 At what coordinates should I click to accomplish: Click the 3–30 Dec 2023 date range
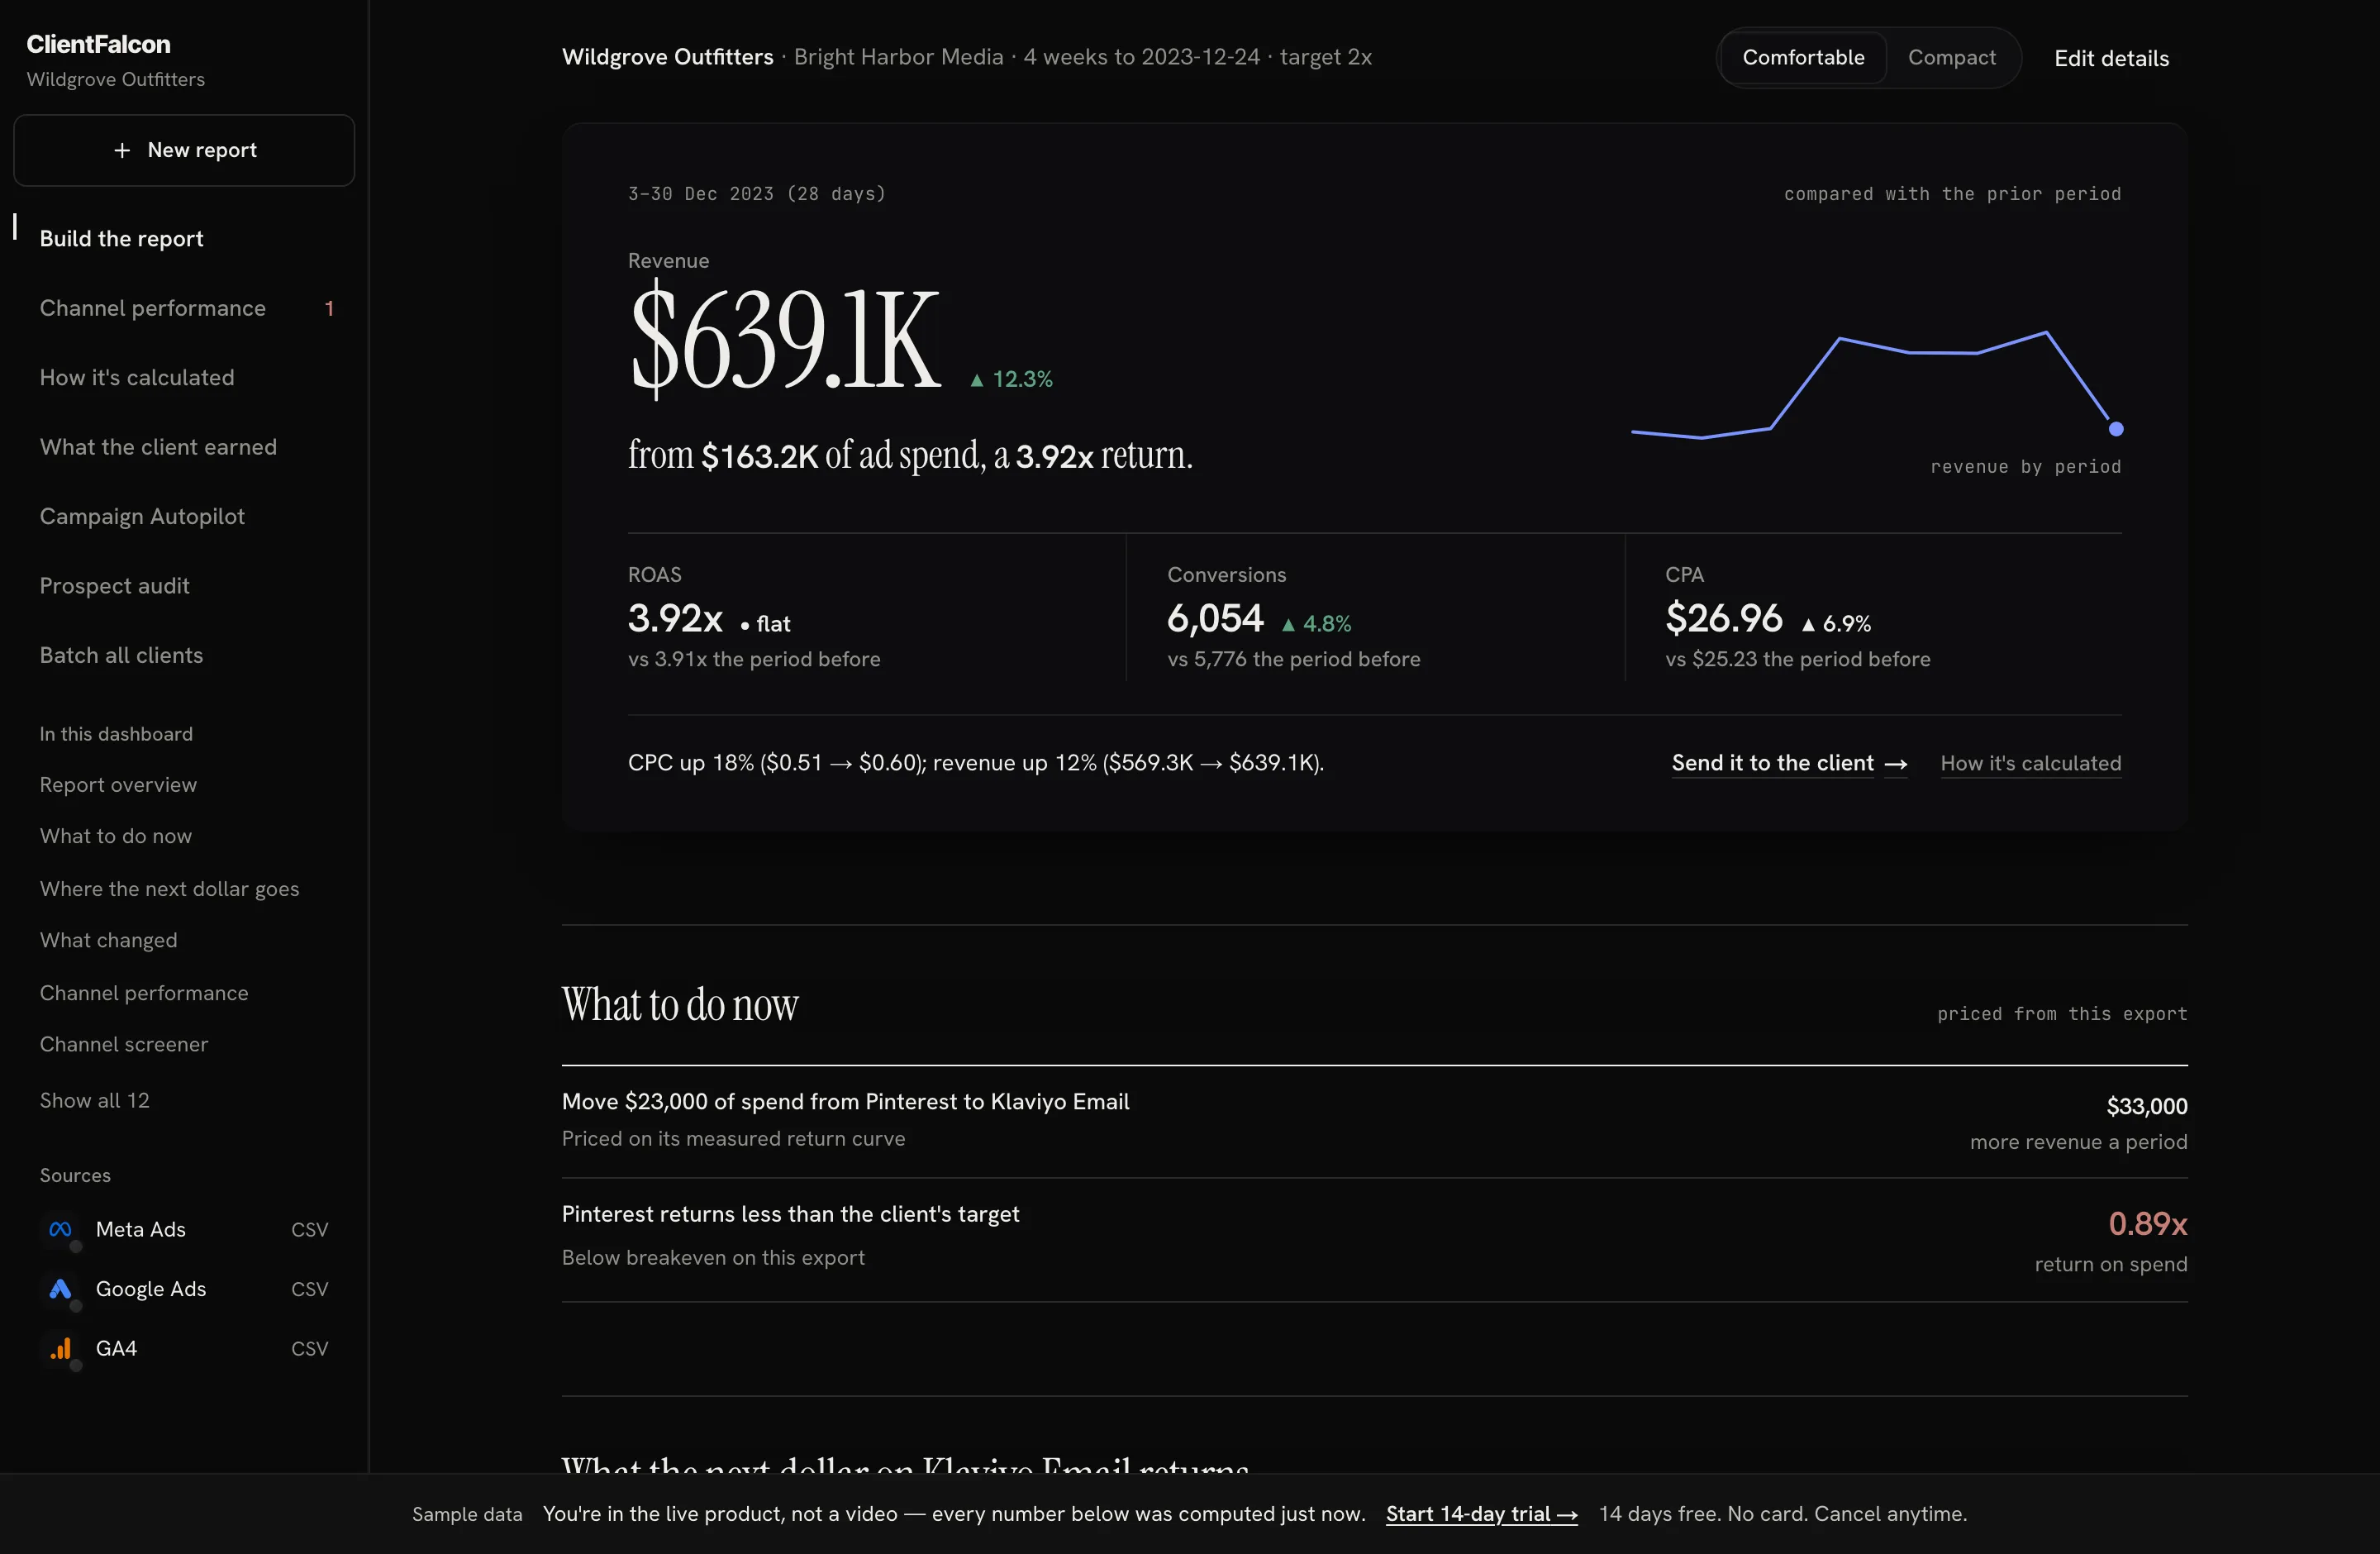757,194
